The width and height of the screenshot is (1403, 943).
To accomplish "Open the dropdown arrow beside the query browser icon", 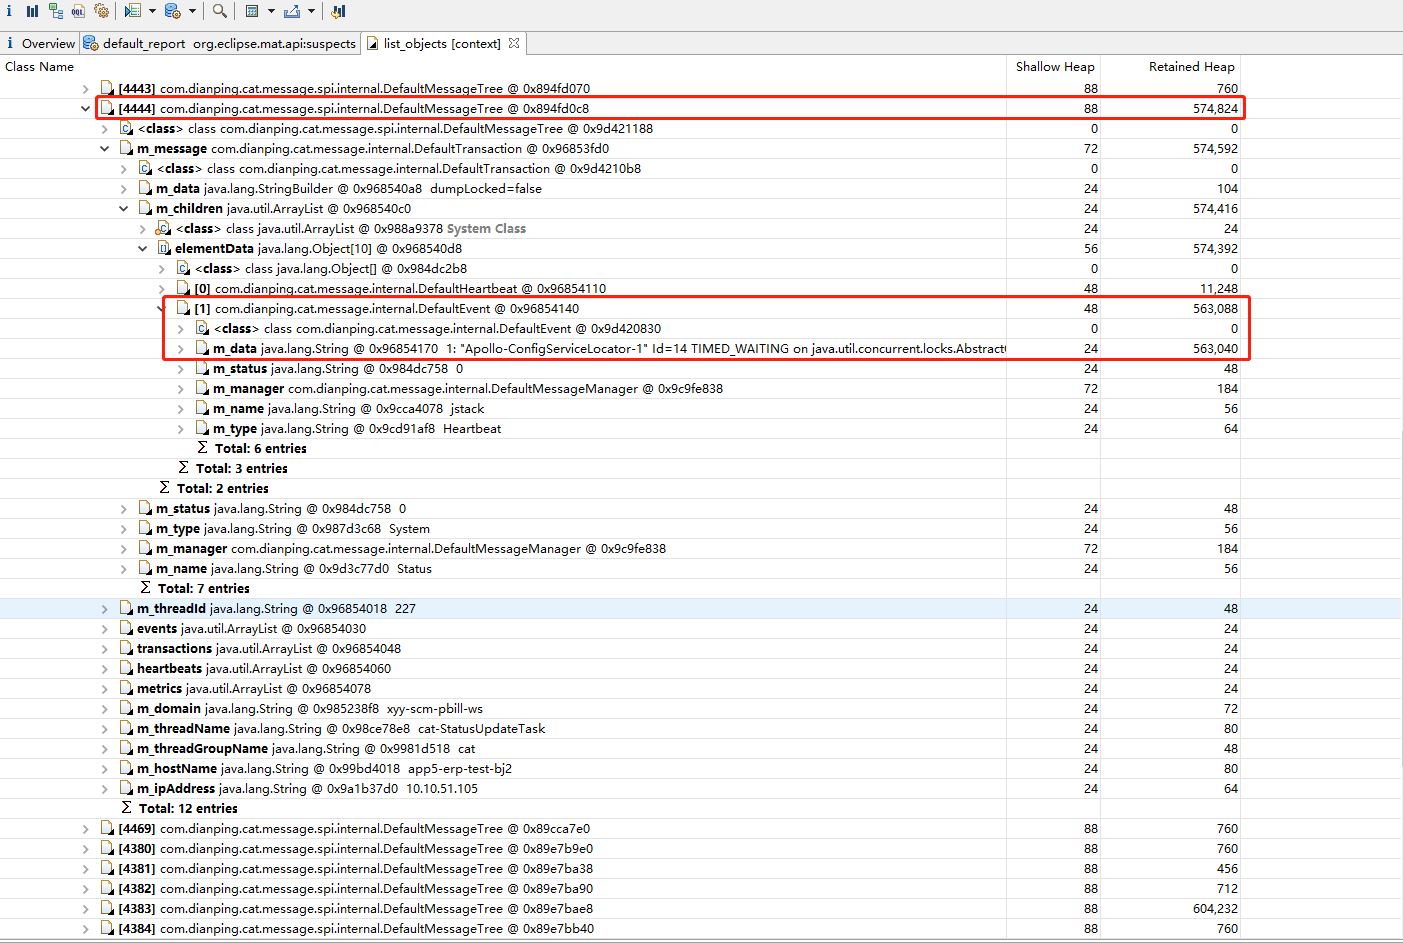I will pos(192,11).
